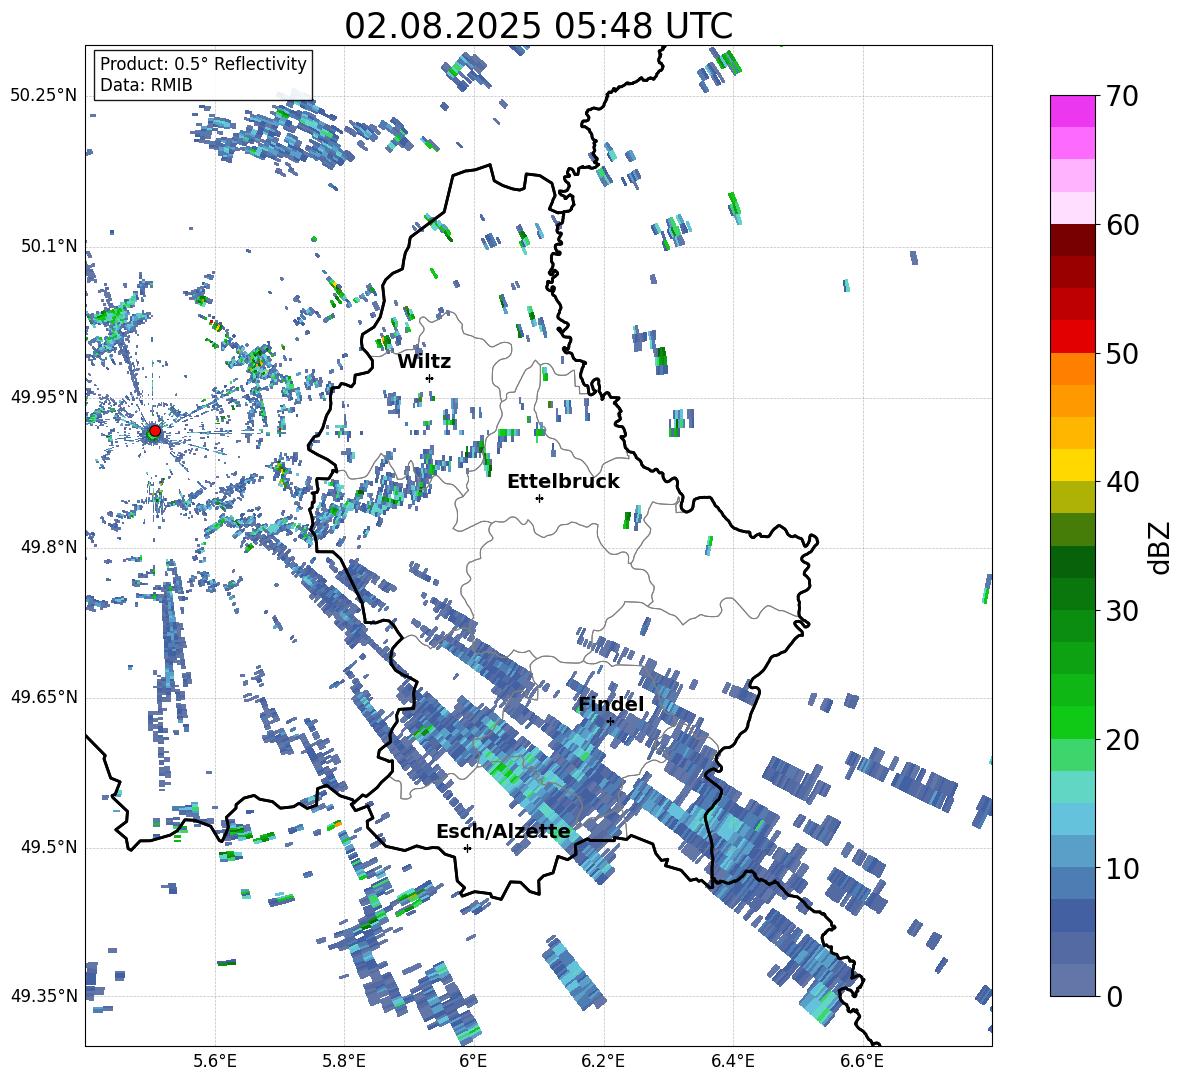Click the colorbar 70 tick label
This screenshot has width=1184, height=1081.
click(x=1122, y=97)
